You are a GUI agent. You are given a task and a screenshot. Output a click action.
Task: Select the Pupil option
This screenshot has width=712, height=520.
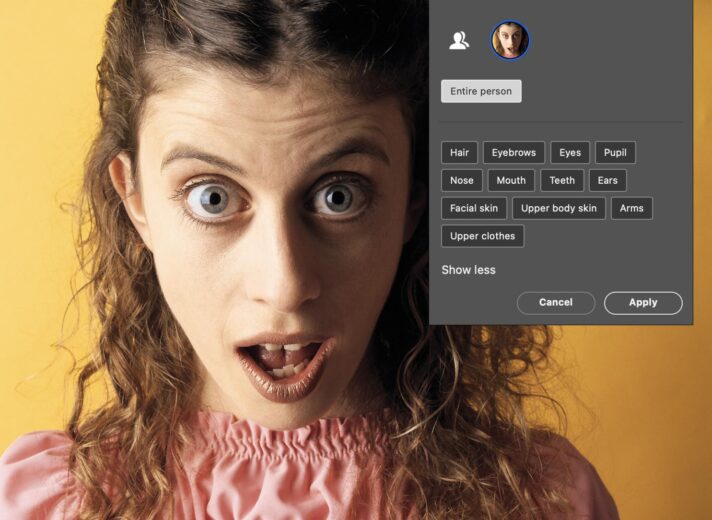click(x=615, y=153)
